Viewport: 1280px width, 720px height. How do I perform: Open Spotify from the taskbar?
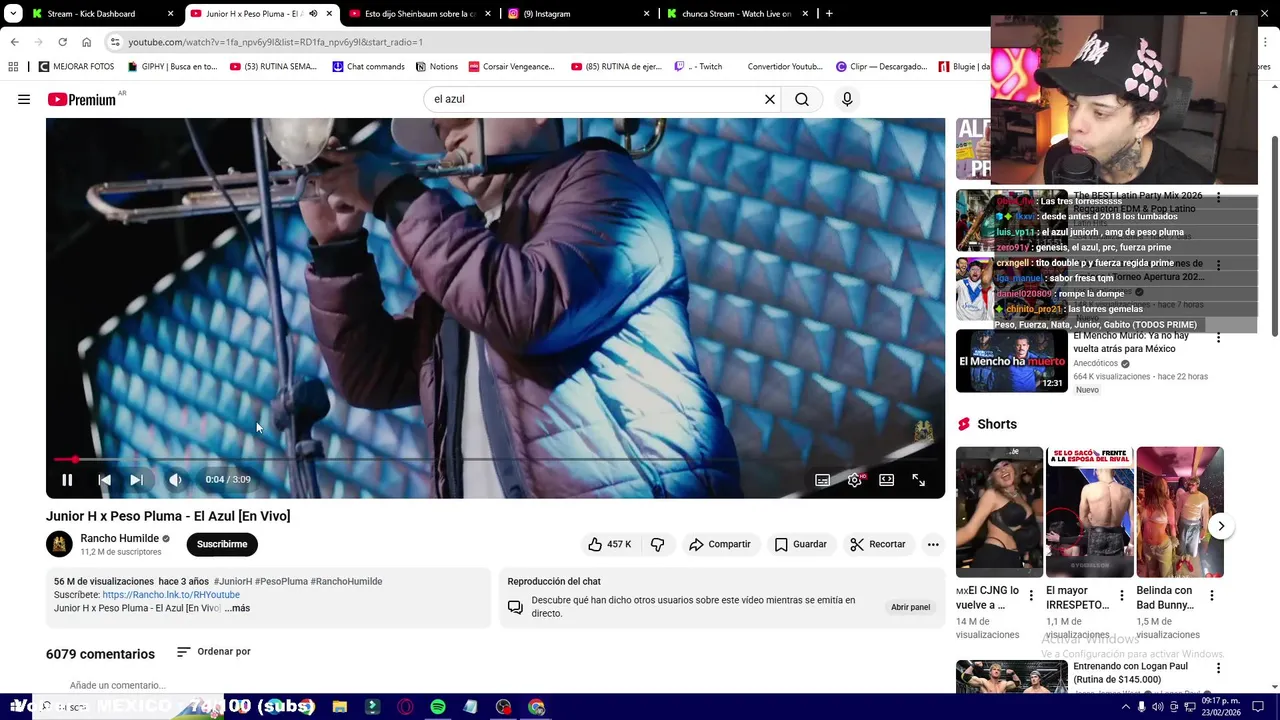point(438,707)
